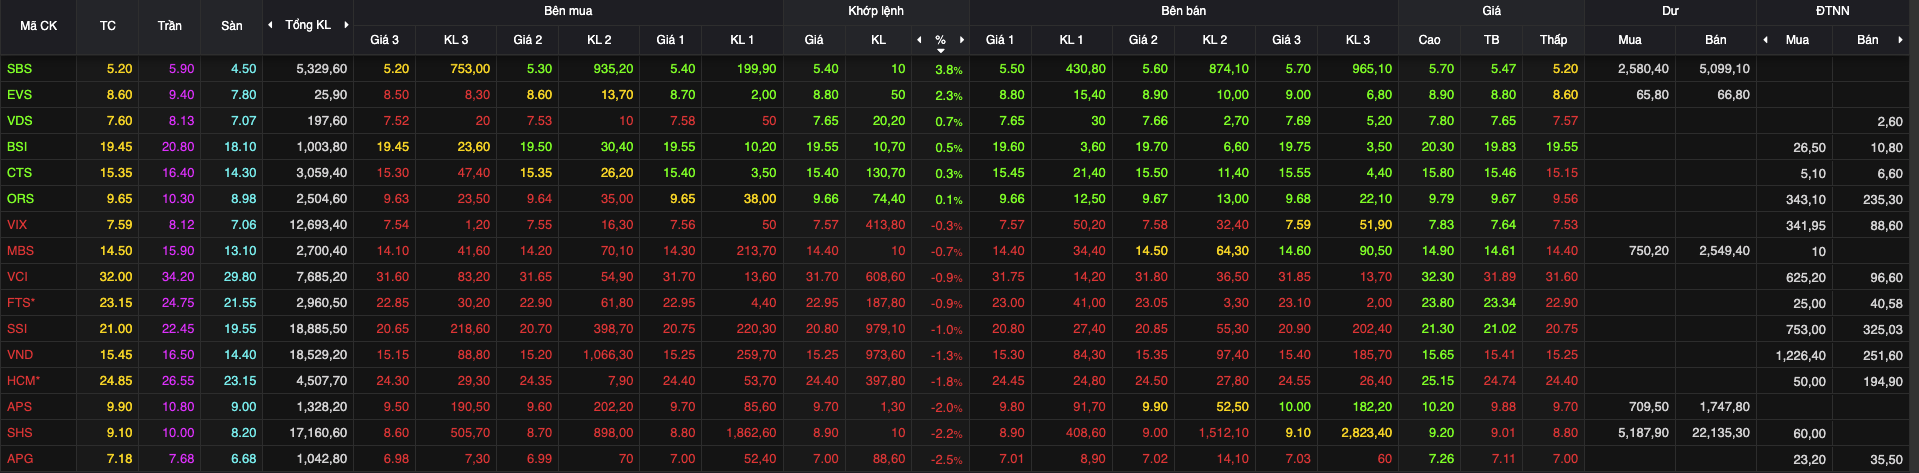This screenshot has width=1919, height=473.
Task: Sort by Mã CK column header
Action: 39,26
